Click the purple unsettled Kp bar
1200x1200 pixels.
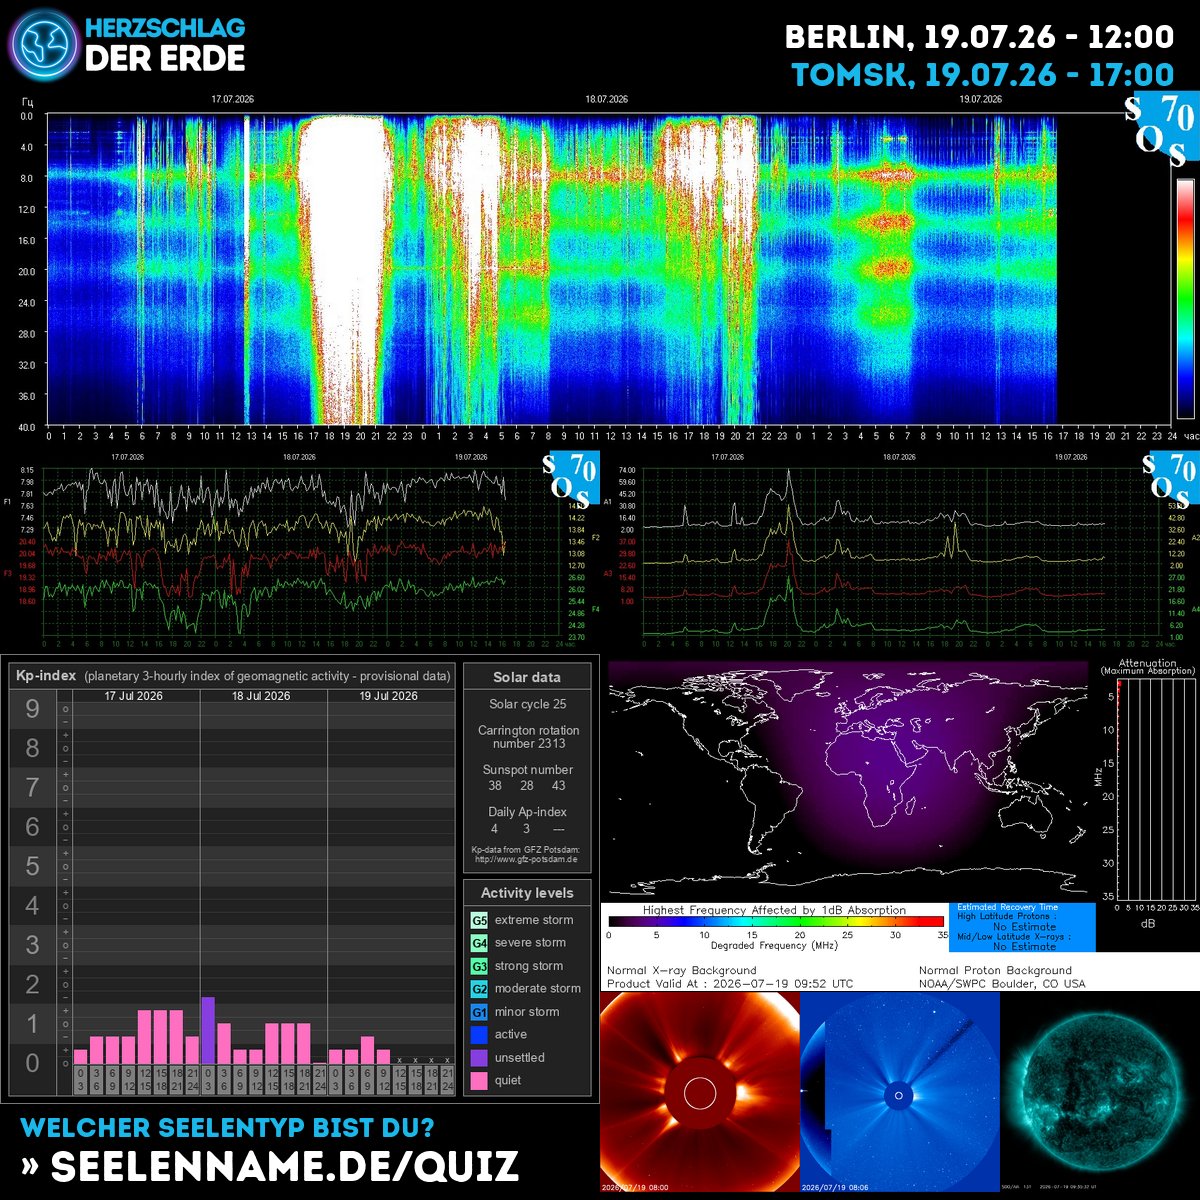208,1030
